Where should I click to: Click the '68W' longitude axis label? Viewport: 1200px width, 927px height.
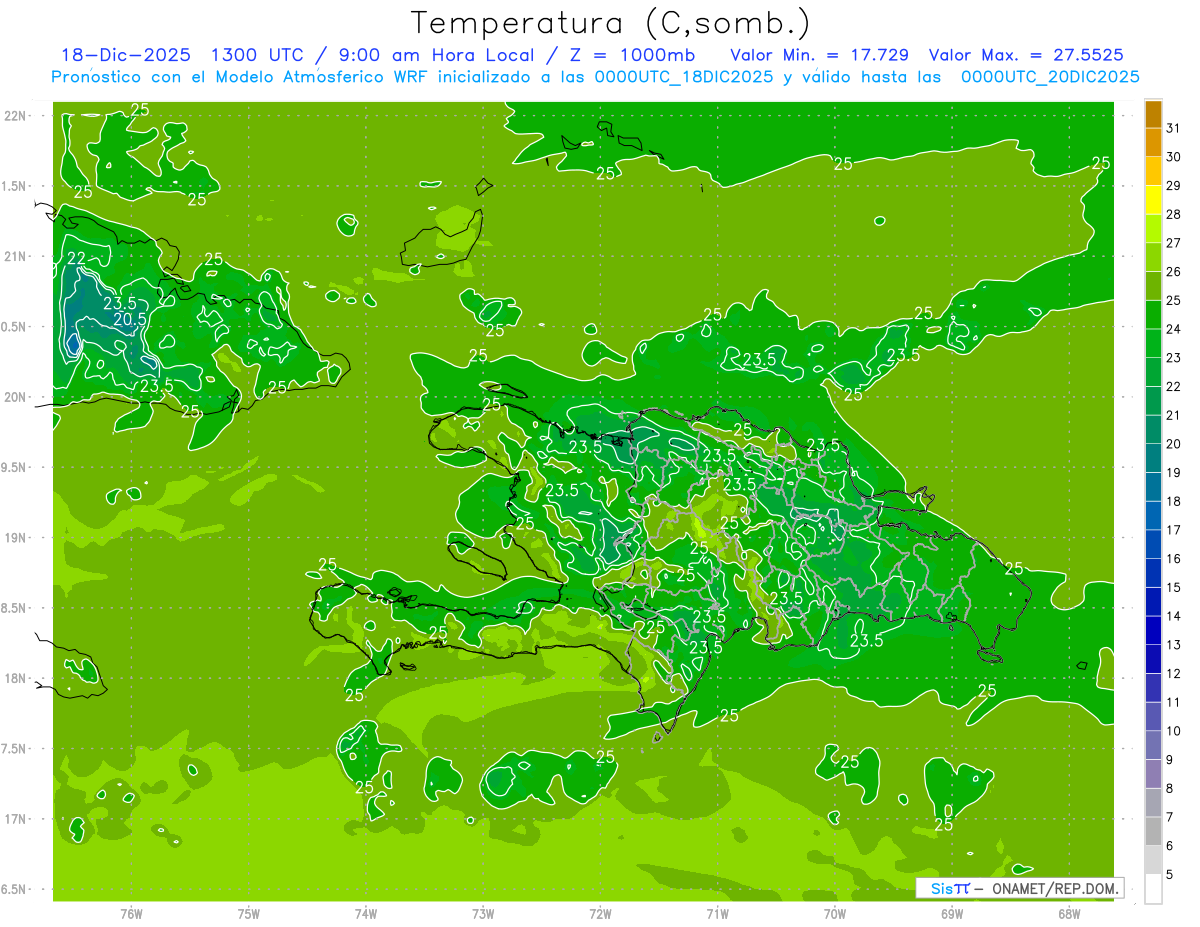click(1069, 914)
